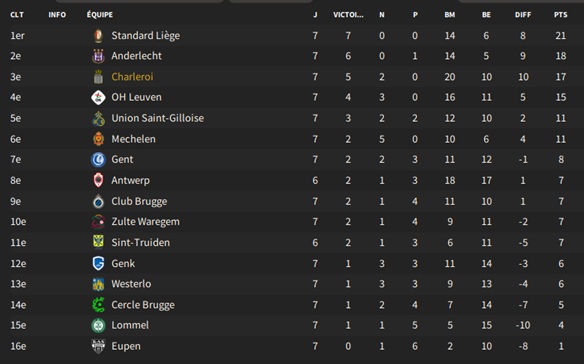Viewport: 584px width, 364px height.
Task: Click the Lommel team name
Action: coord(130,325)
